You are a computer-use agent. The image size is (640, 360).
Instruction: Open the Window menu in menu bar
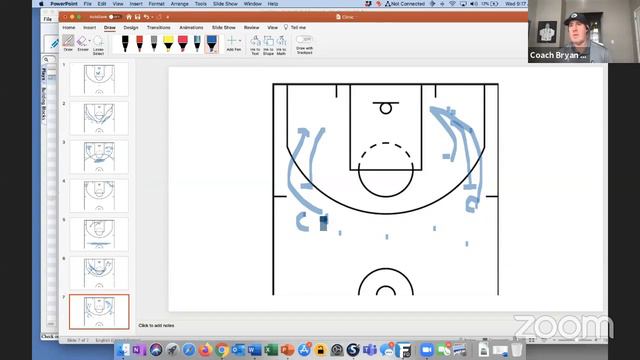(253, 4)
